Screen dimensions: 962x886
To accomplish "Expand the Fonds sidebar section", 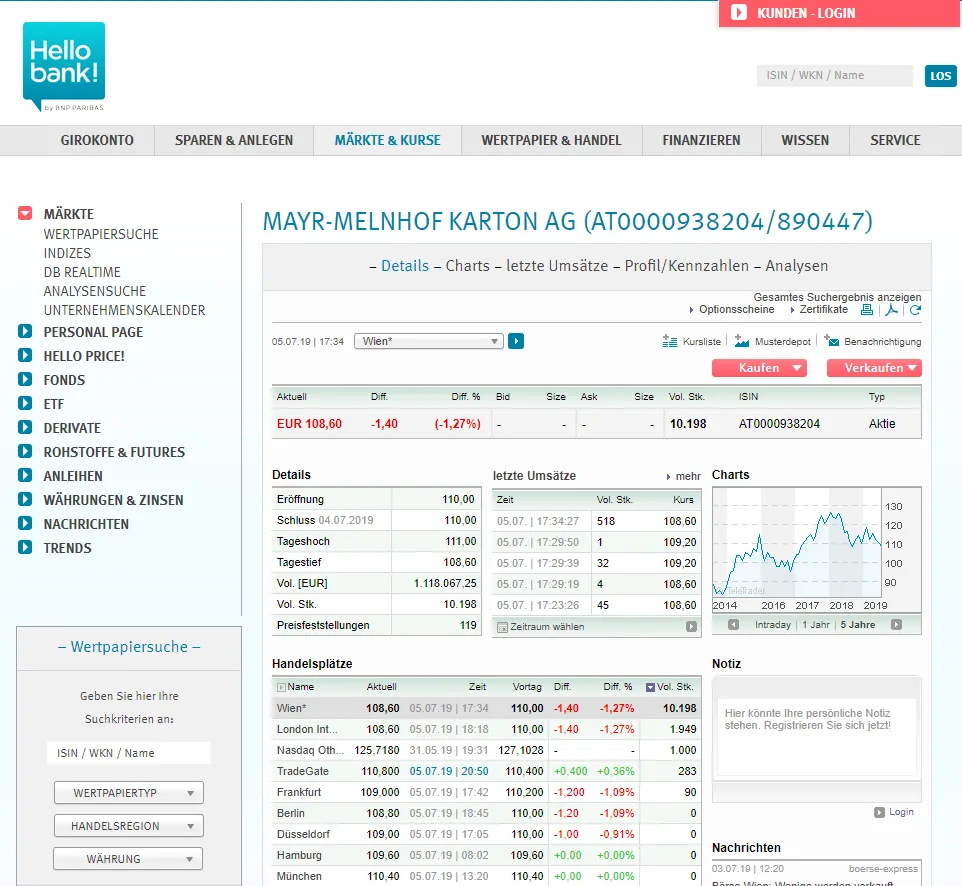I will (25, 379).
